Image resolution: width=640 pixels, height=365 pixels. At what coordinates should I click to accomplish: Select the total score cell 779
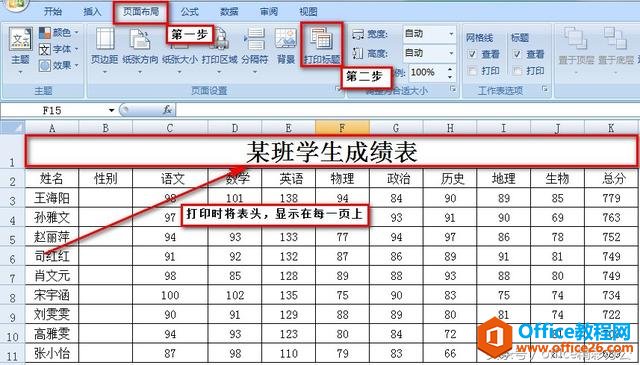pyautogui.click(x=611, y=198)
